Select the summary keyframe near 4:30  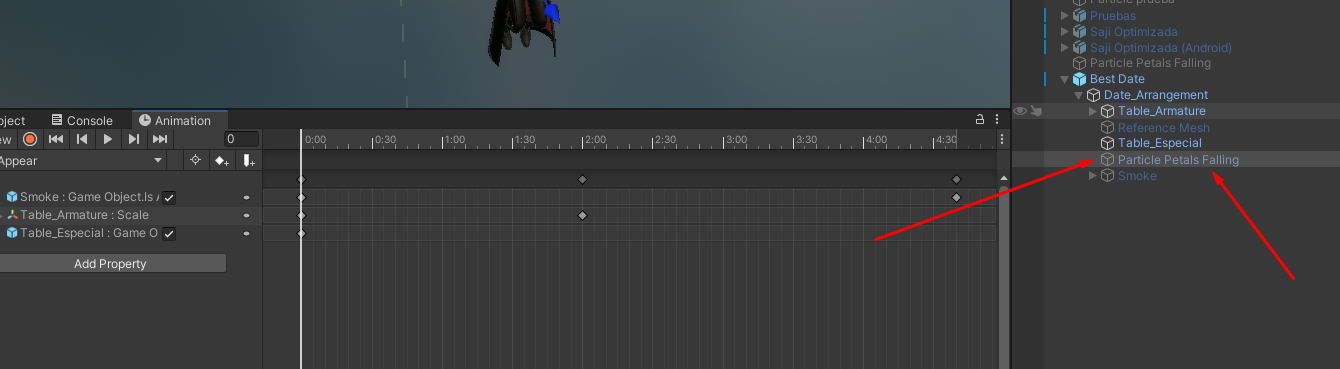(956, 179)
